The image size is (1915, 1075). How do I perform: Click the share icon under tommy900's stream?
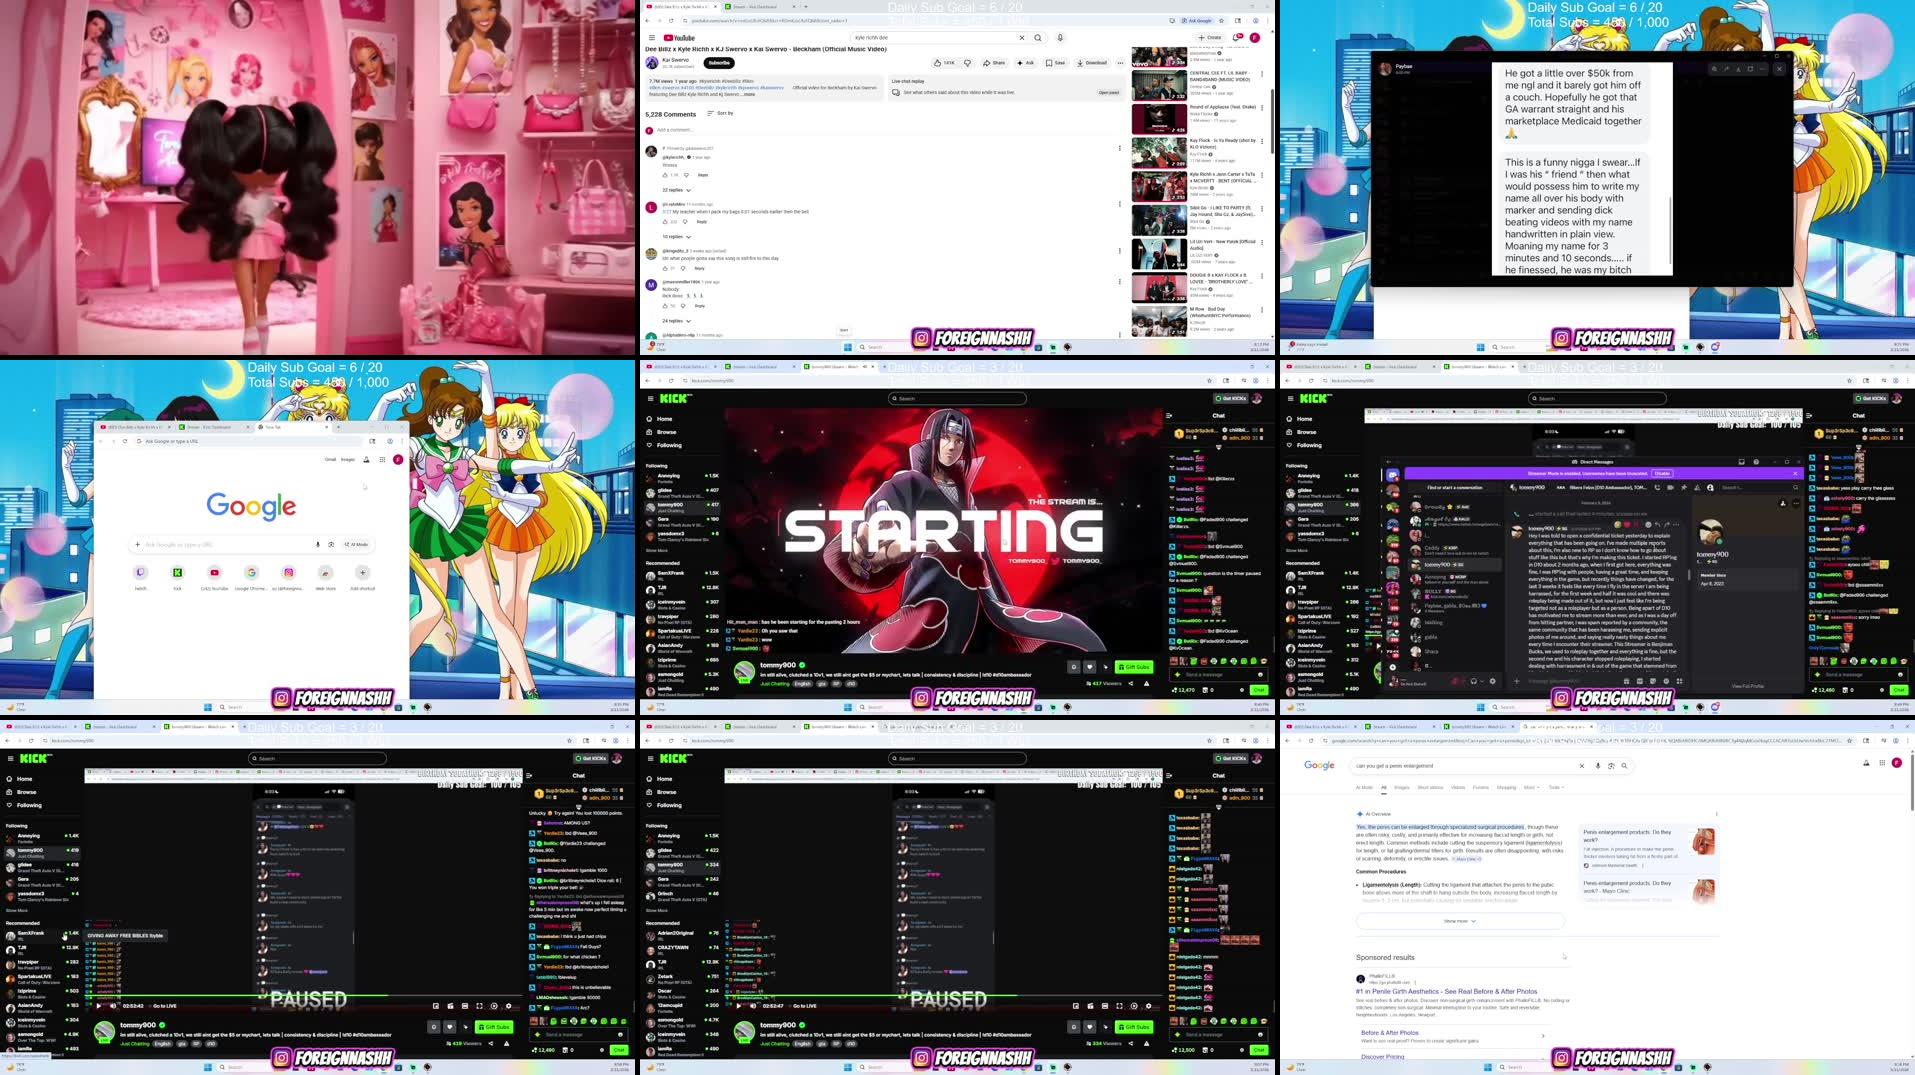coord(1131,683)
